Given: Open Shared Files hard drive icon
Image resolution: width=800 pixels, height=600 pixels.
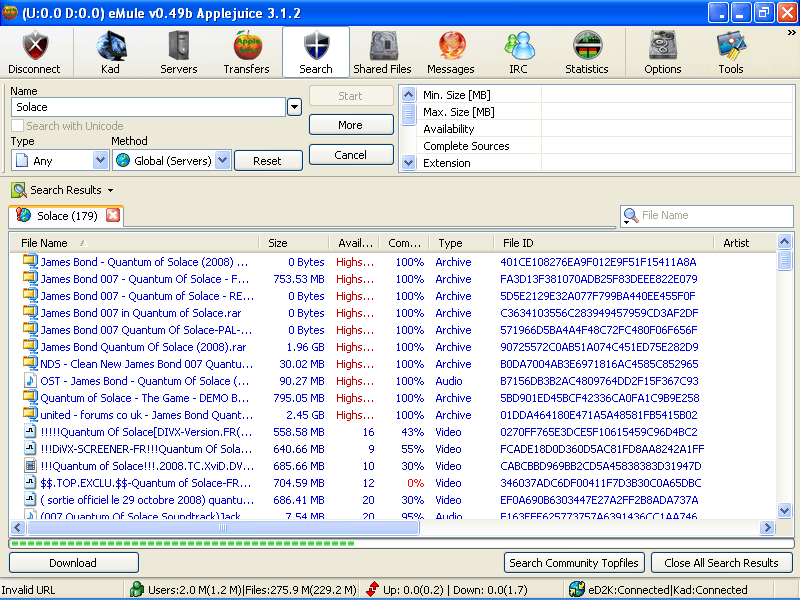Looking at the screenshot, I should (384, 46).
